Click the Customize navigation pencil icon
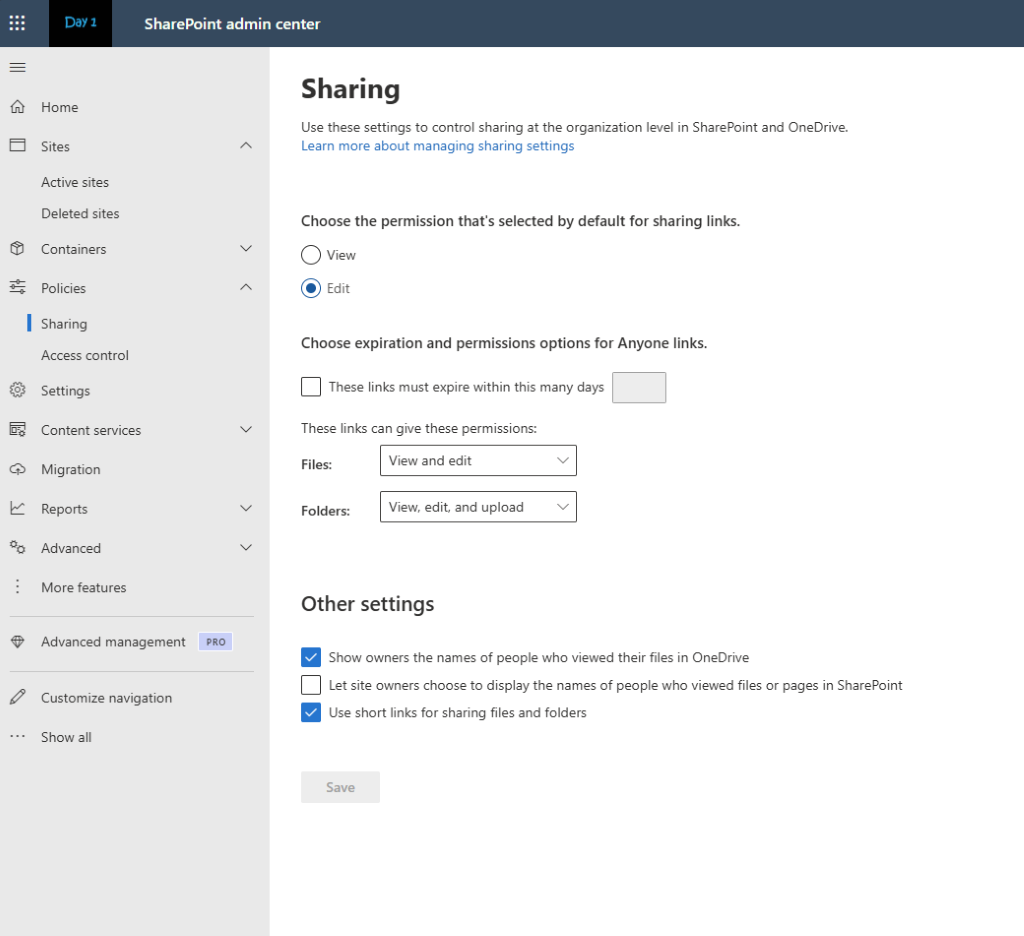This screenshot has height=936, width=1024. (17, 698)
